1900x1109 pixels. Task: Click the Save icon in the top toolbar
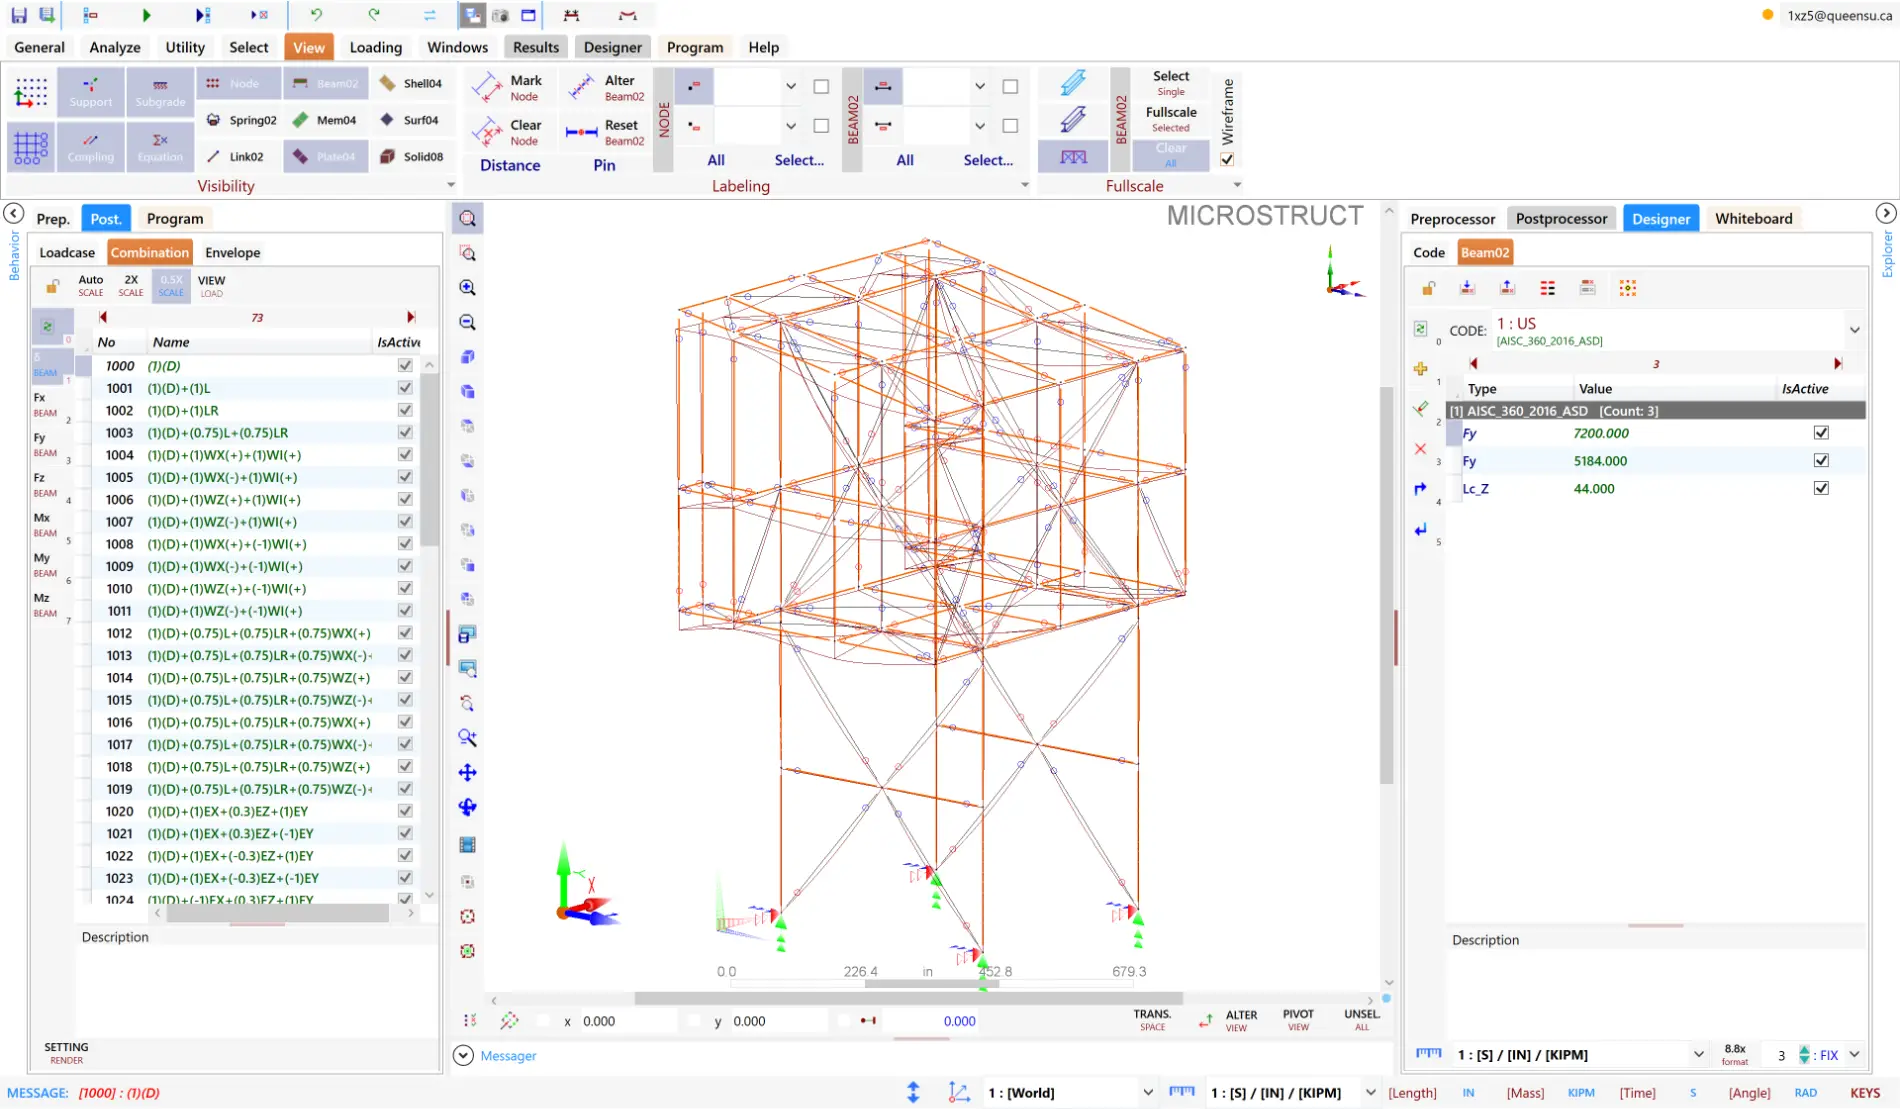[19, 15]
